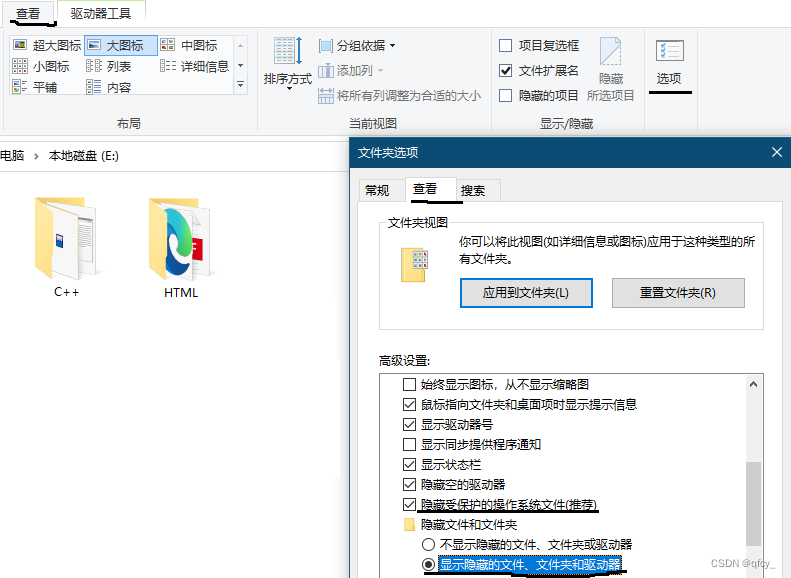Open Add columns (添加列) dropdown
Screen dimensions: 791x578
point(351,71)
